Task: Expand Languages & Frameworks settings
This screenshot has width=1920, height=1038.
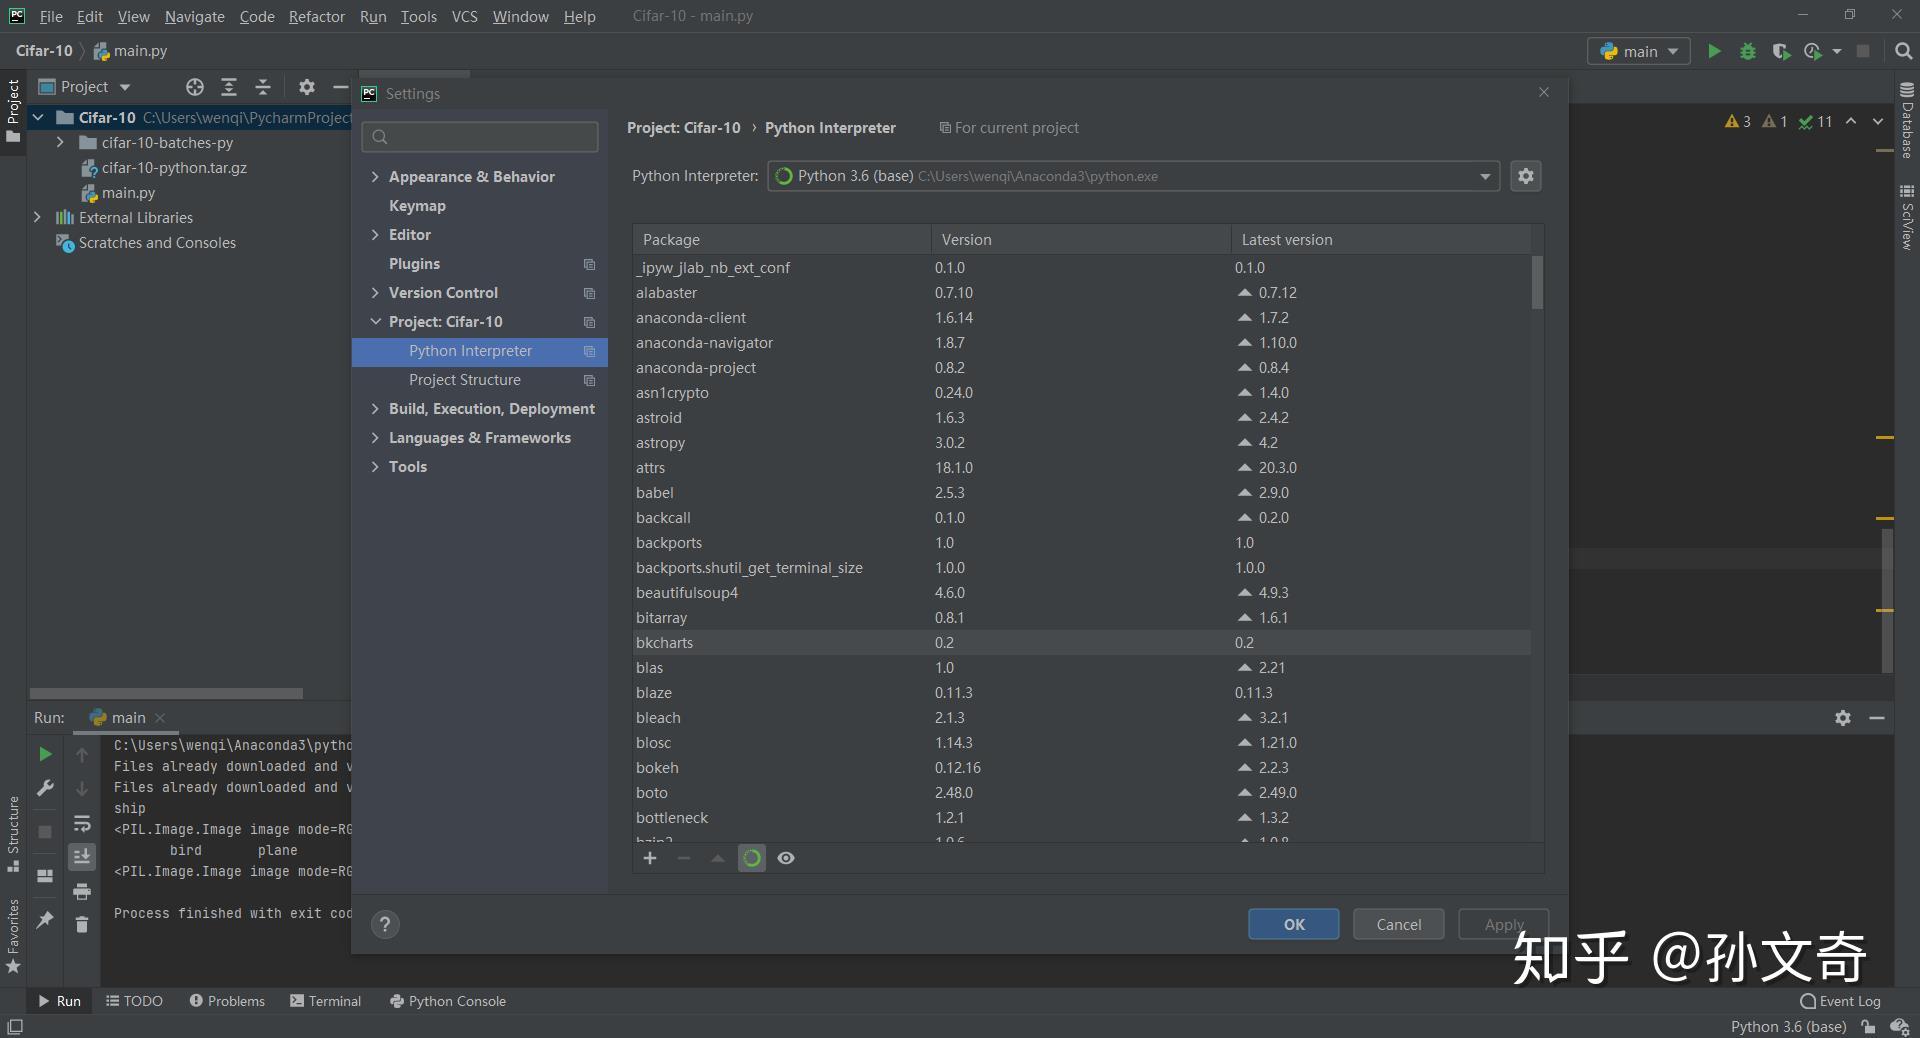Action: point(375,438)
